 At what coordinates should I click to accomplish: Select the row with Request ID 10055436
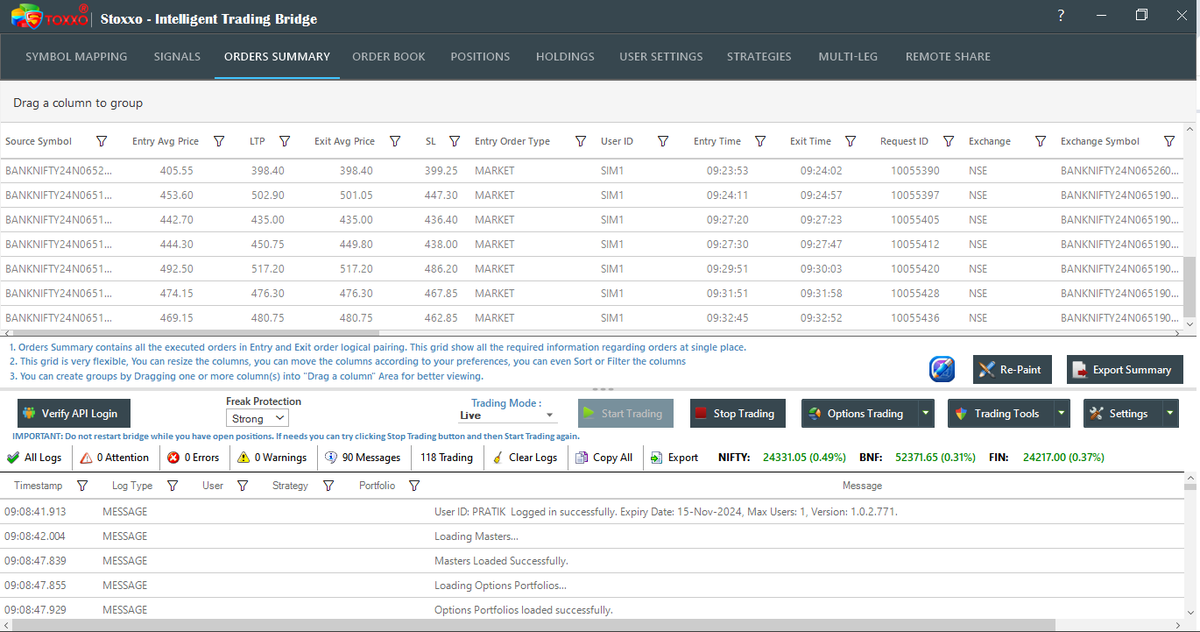(592, 318)
